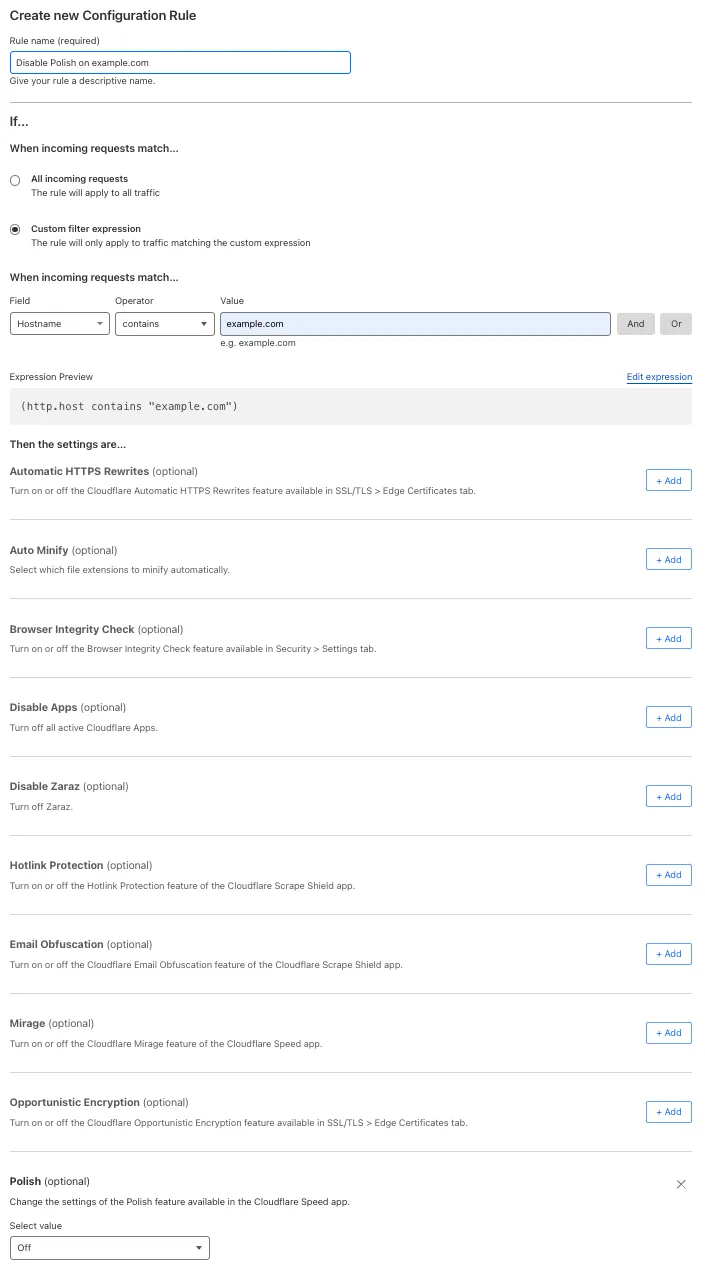Open the Hostname field dropdown

point(60,324)
